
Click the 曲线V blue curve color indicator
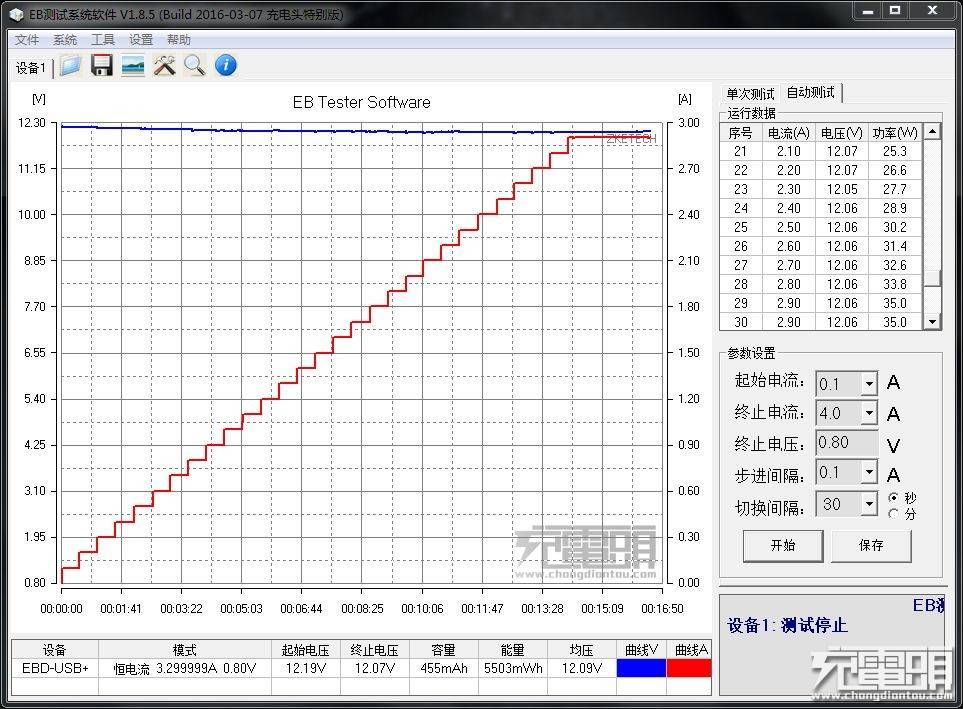pos(641,666)
